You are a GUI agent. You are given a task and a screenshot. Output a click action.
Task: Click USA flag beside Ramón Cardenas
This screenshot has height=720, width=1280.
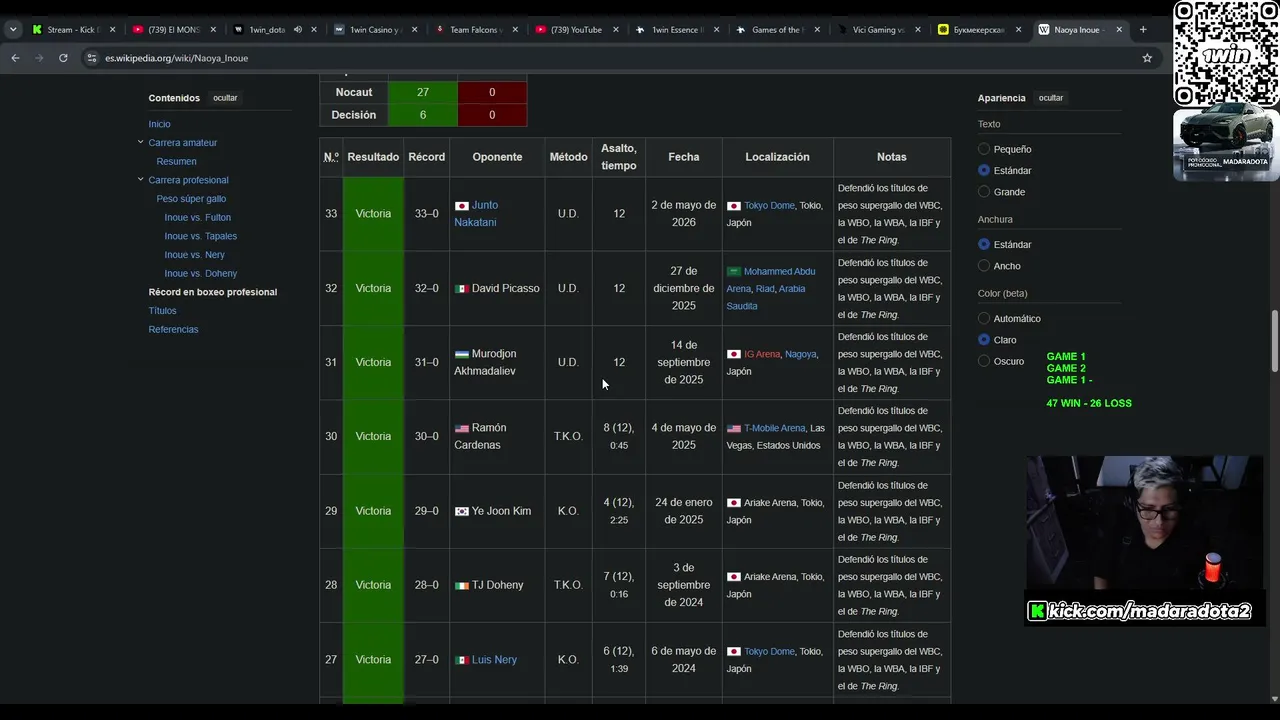(461, 429)
